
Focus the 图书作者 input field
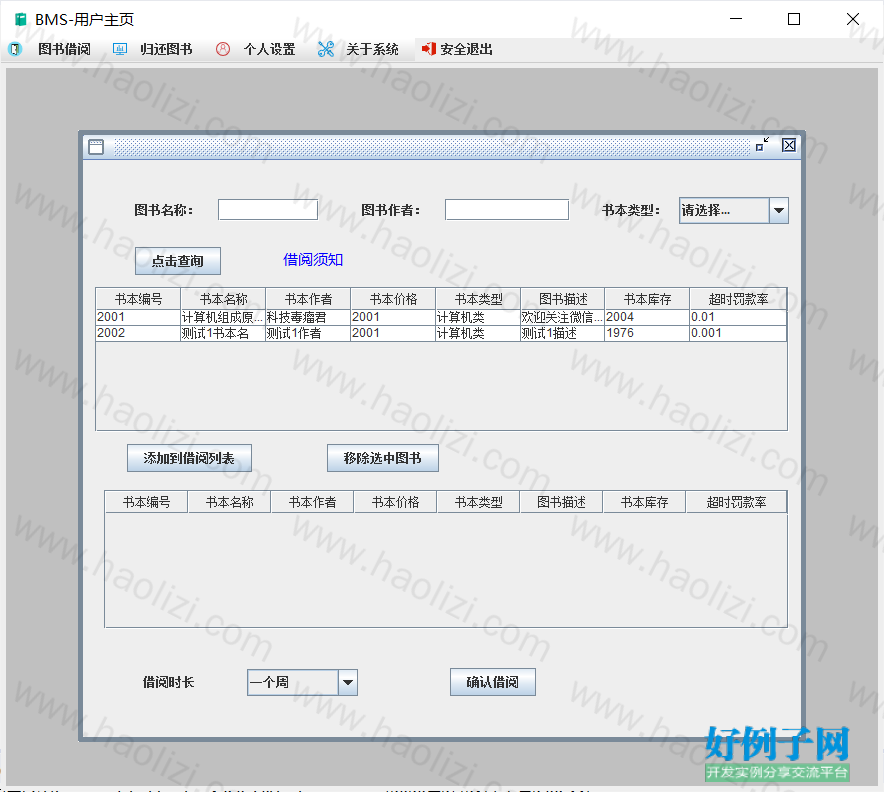point(506,210)
